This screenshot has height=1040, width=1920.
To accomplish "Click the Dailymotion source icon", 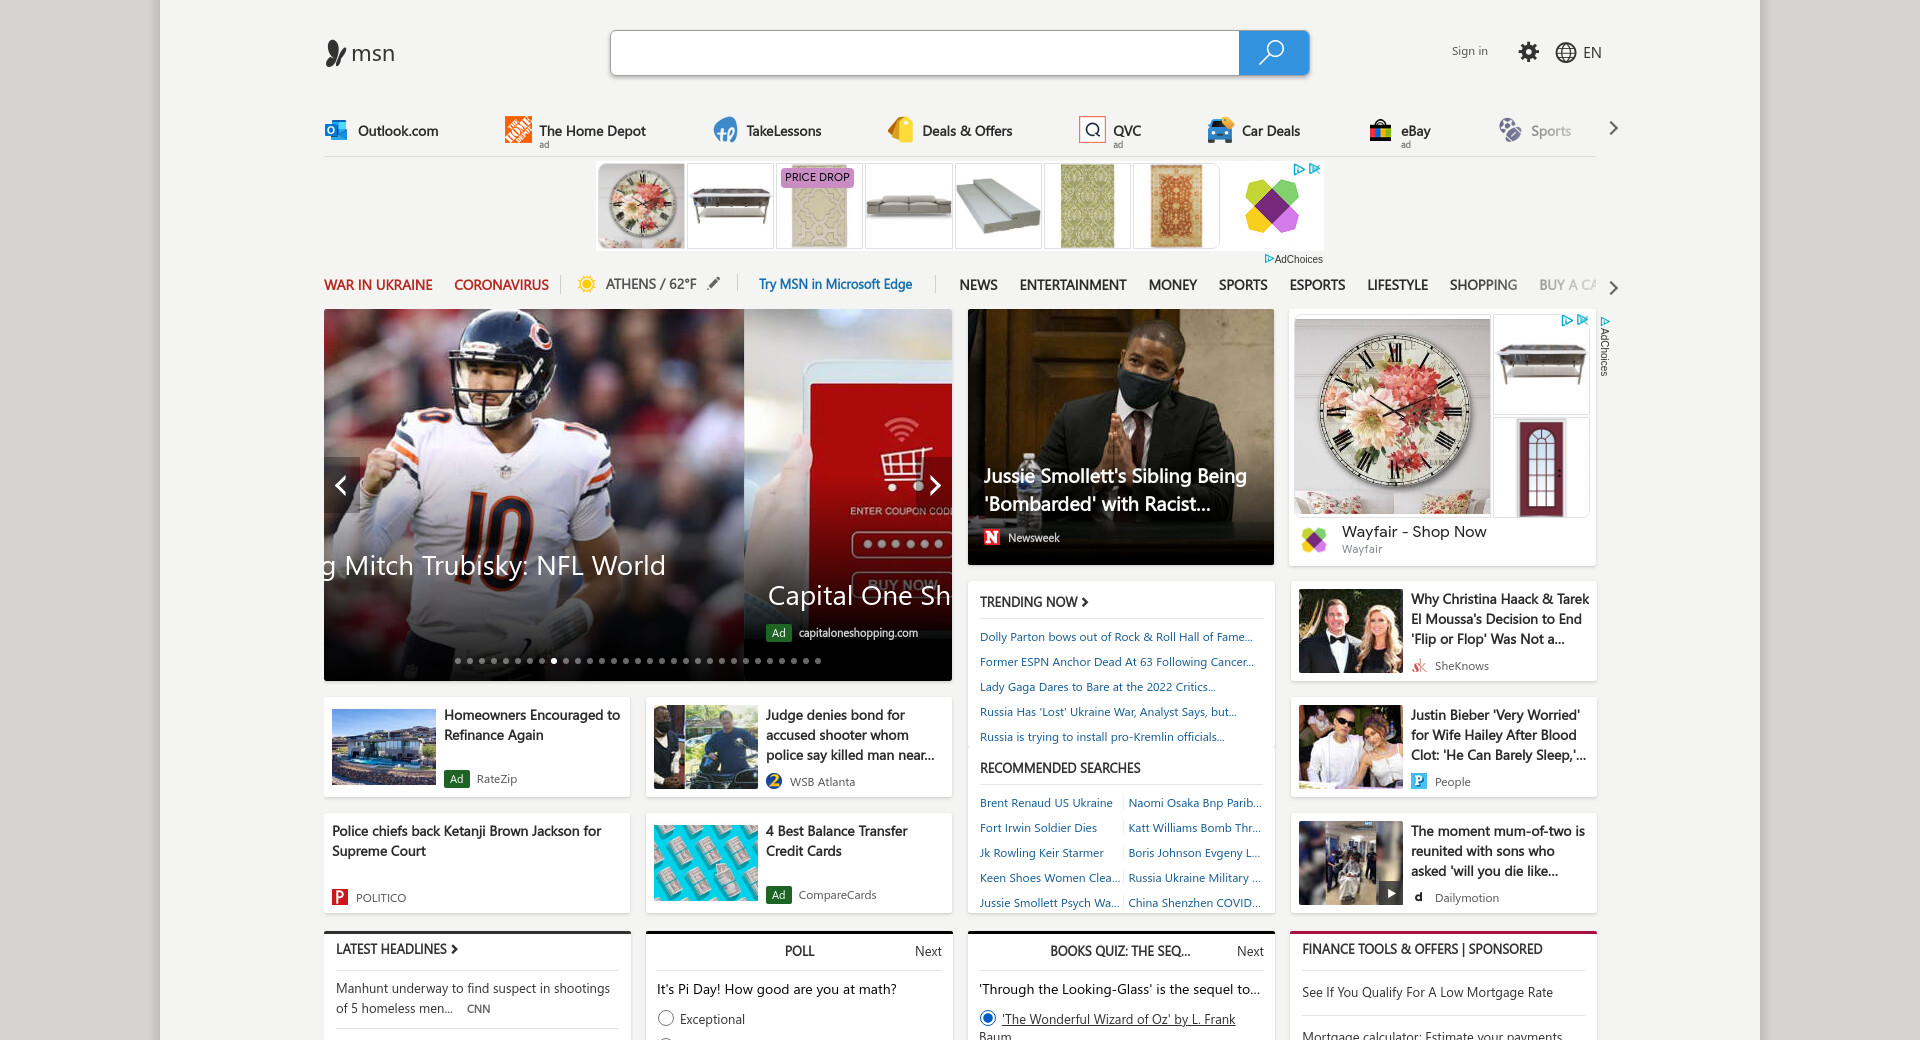I will point(1419,897).
